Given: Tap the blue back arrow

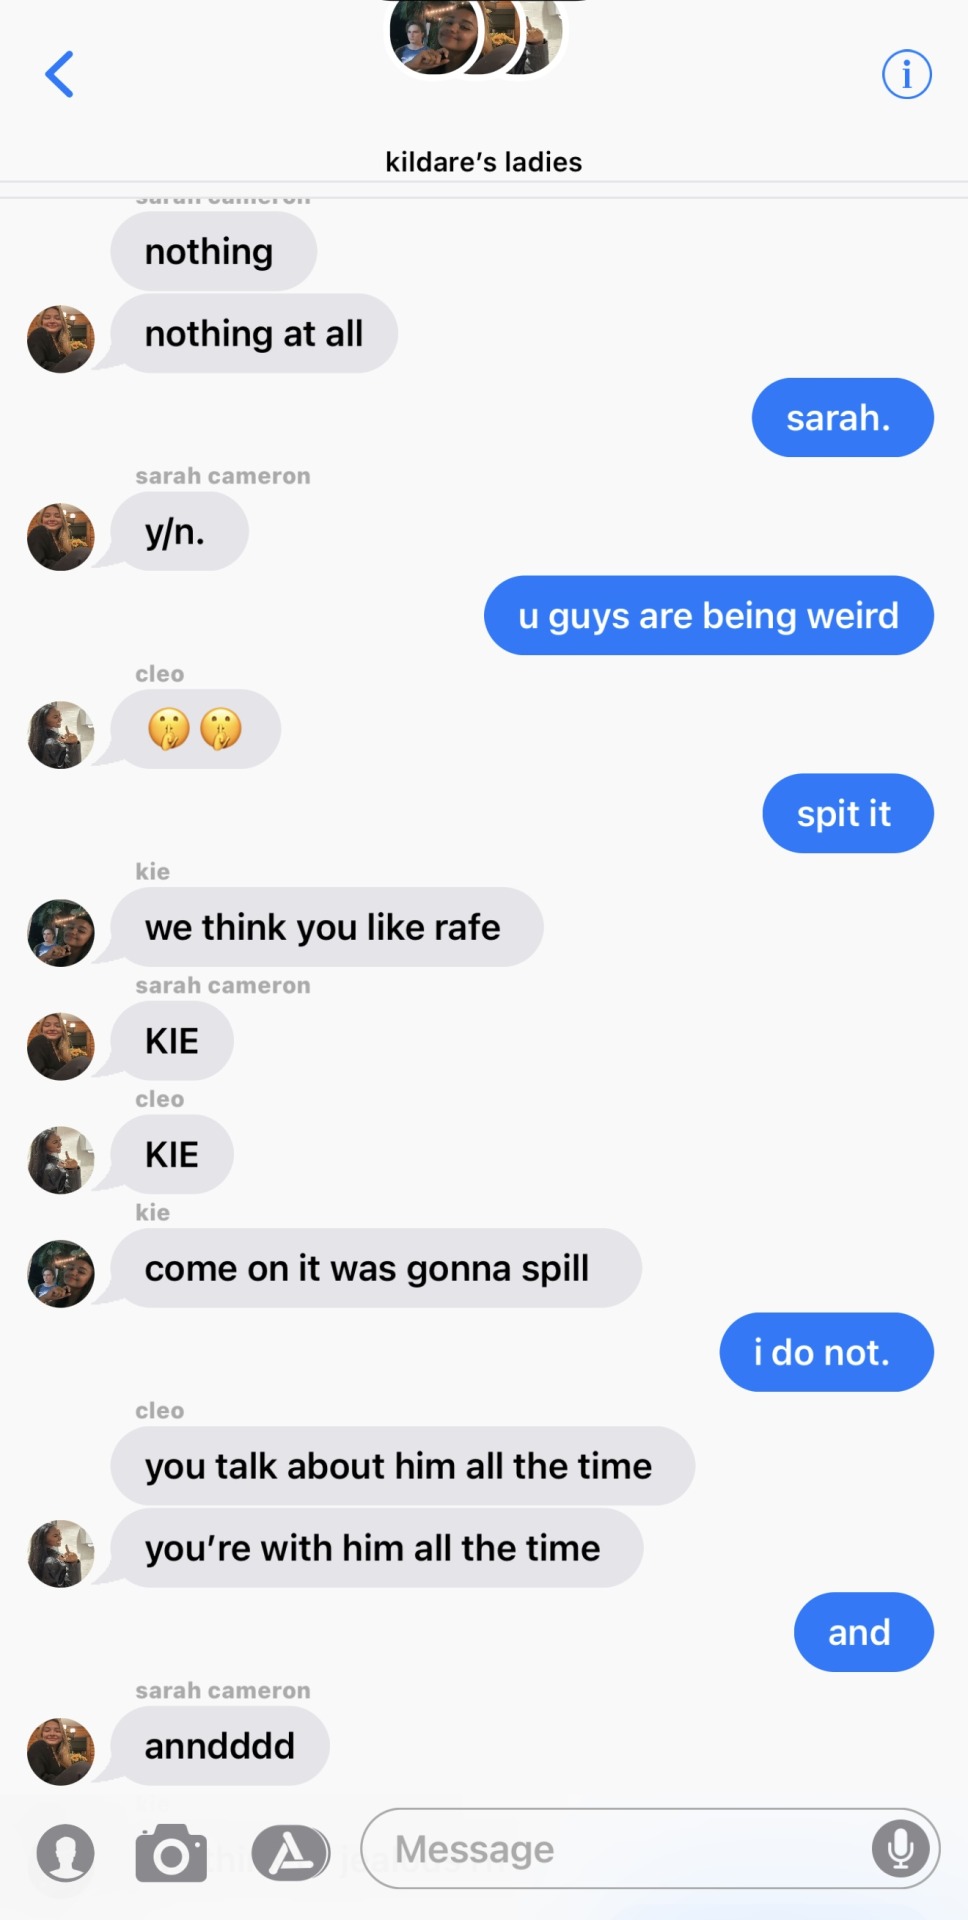Looking at the screenshot, I should [60, 75].
